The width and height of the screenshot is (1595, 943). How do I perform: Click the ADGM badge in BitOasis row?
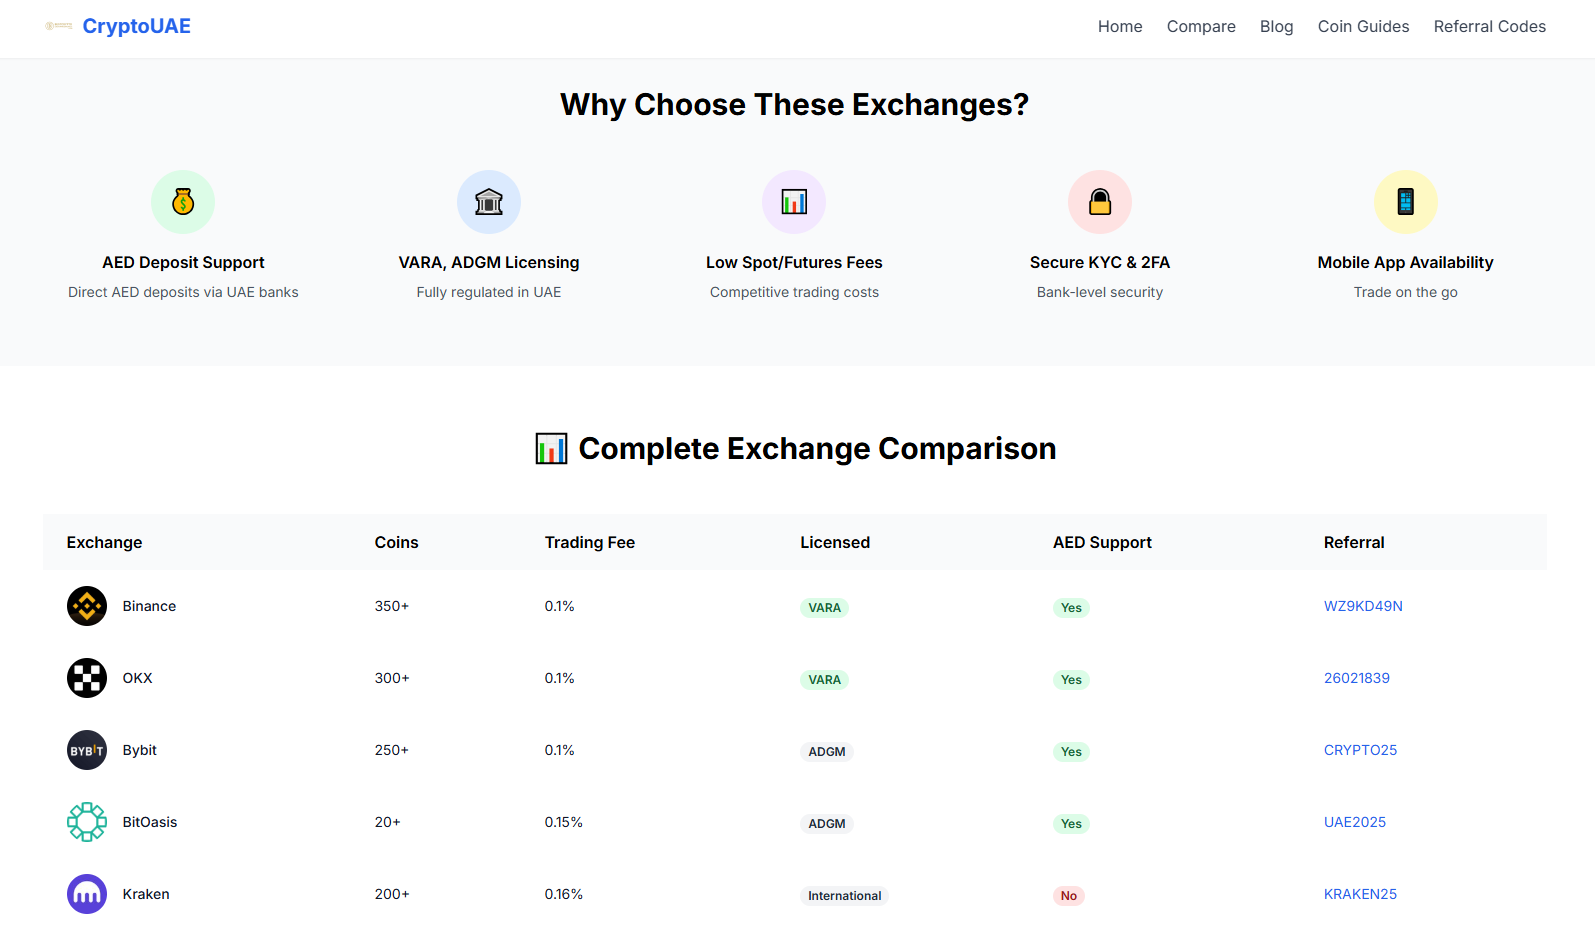pyautogui.click(x=827, y=824)
